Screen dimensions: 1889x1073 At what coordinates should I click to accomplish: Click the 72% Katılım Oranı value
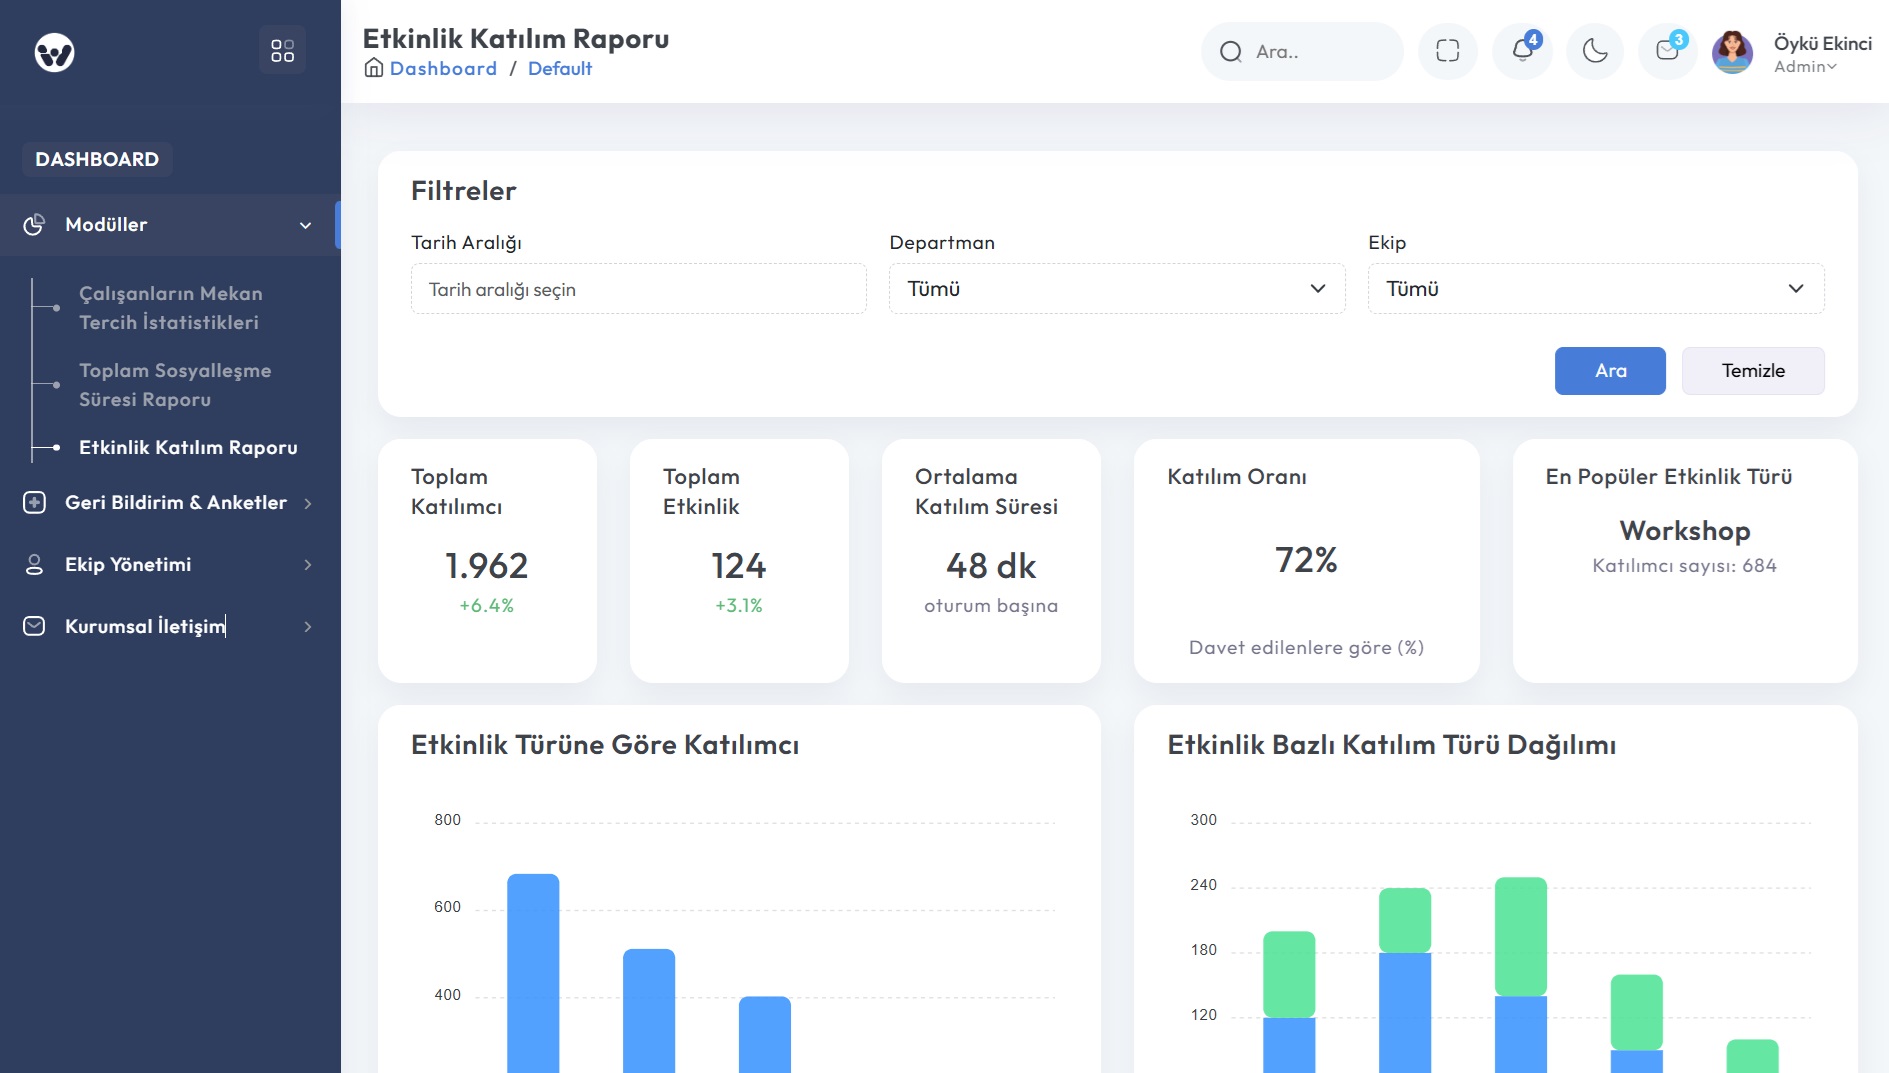point(1306,560)
